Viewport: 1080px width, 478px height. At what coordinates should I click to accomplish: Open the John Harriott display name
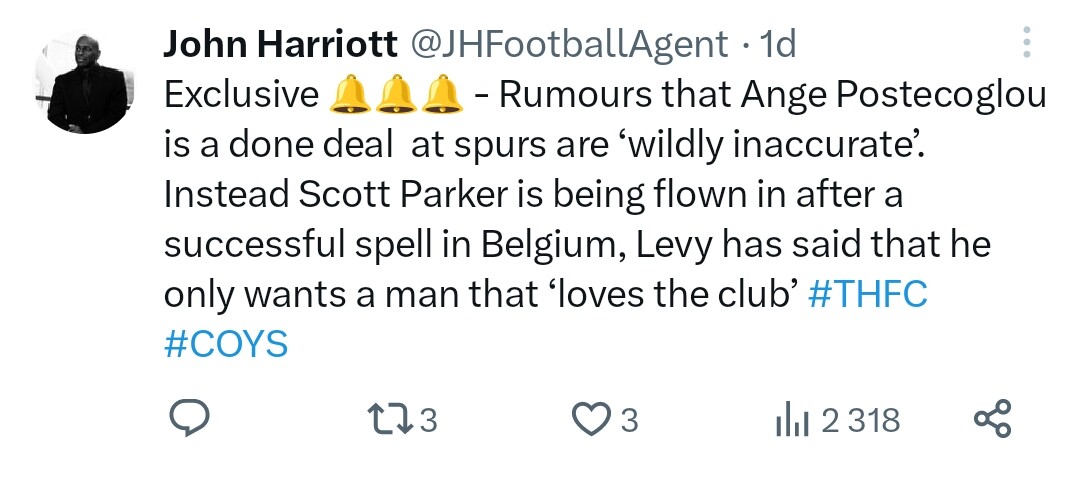tap(281, 45)
